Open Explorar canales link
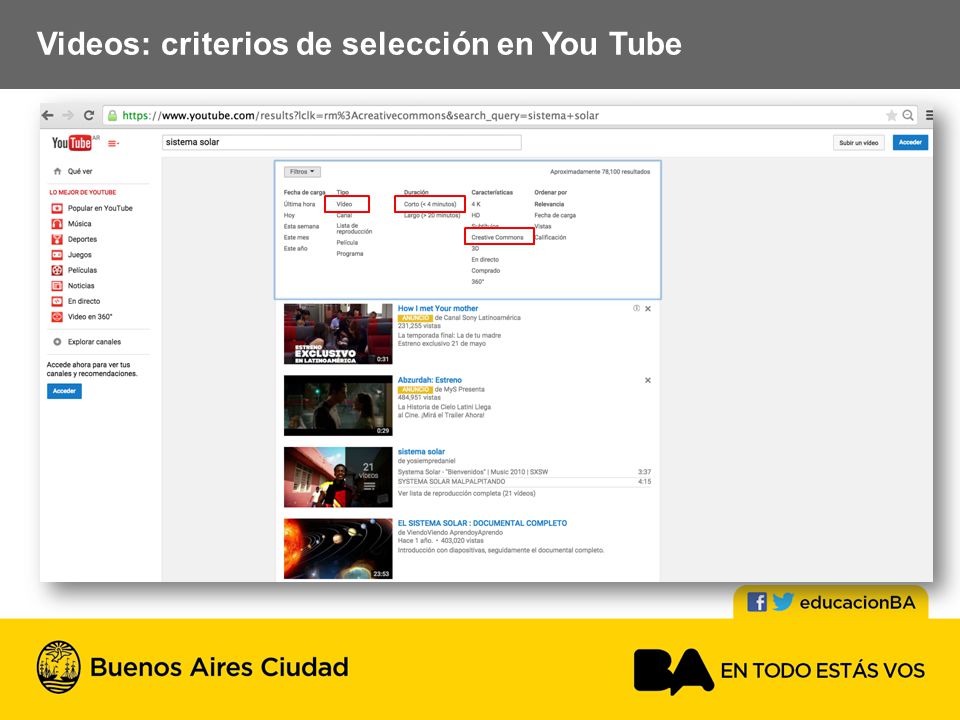This screenshot has width=960, height=720. coord(94,342)
